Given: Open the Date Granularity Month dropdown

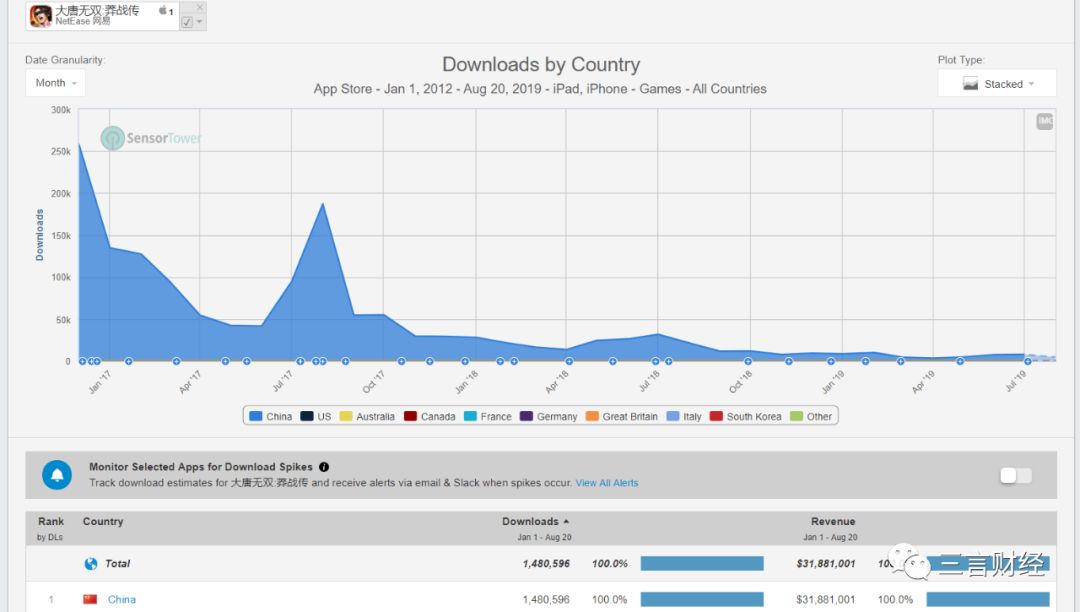Looking at the screenshot, I should pos(55,83).
